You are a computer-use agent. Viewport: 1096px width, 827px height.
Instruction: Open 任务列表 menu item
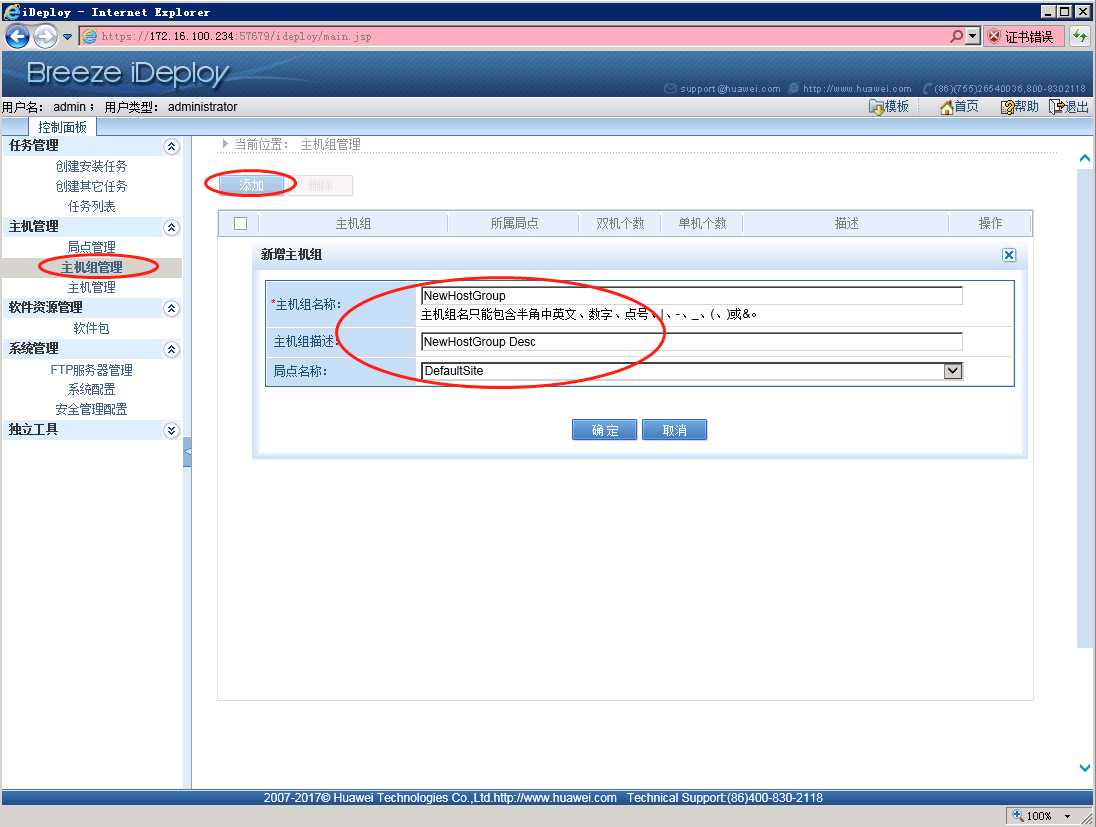pyautogui.click(x=92, y=207)
